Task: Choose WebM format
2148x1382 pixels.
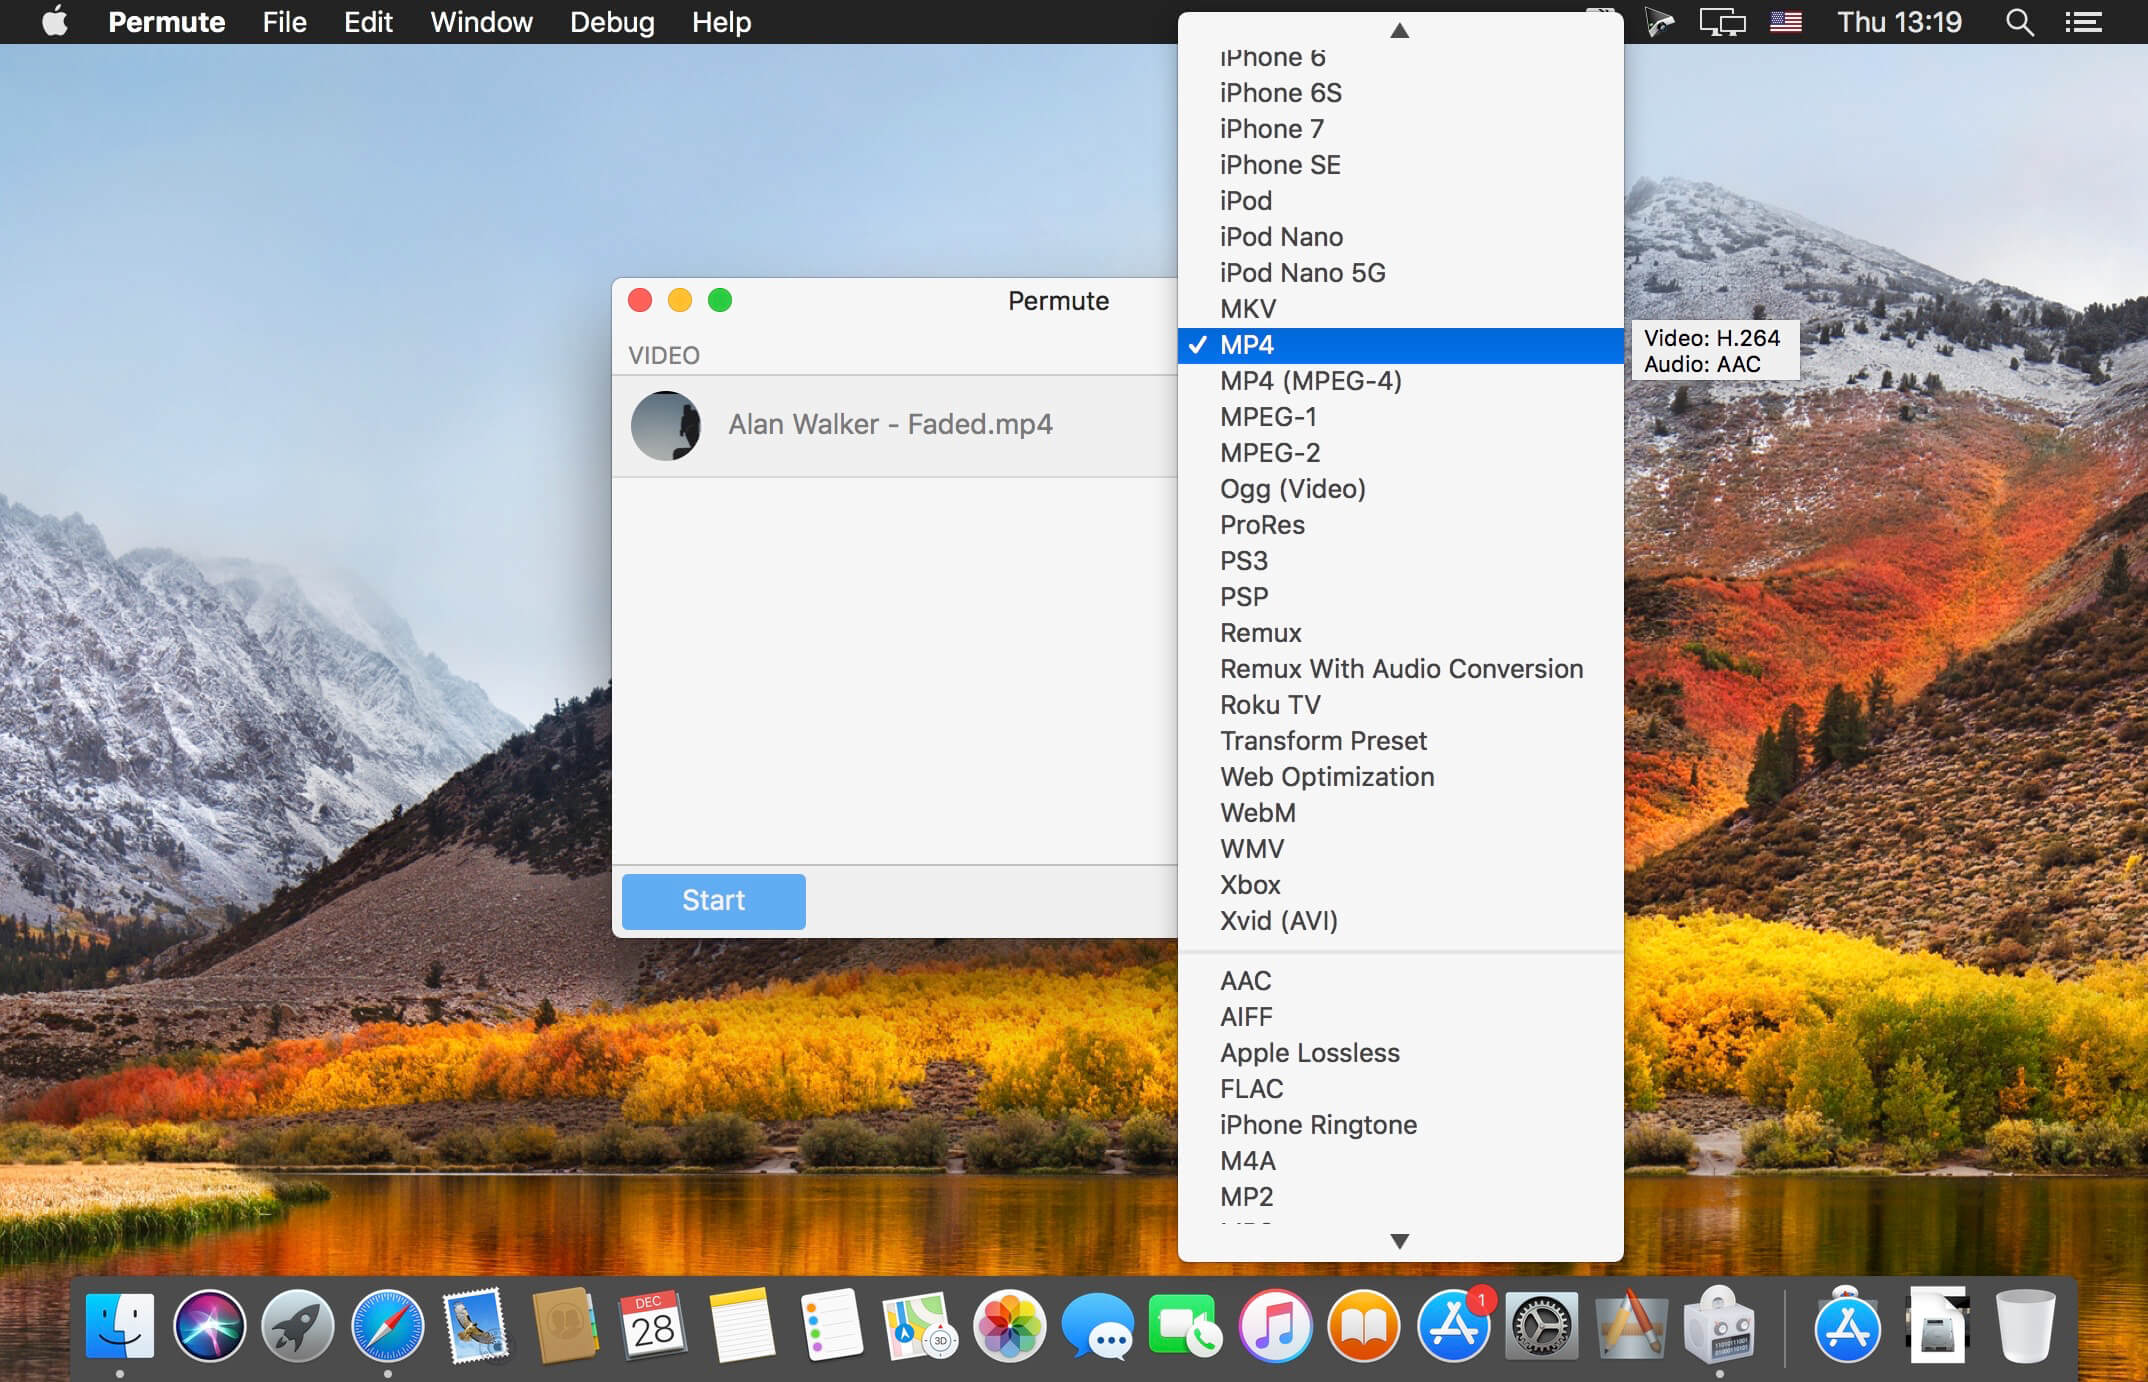Action: [x=1400, y=813]
